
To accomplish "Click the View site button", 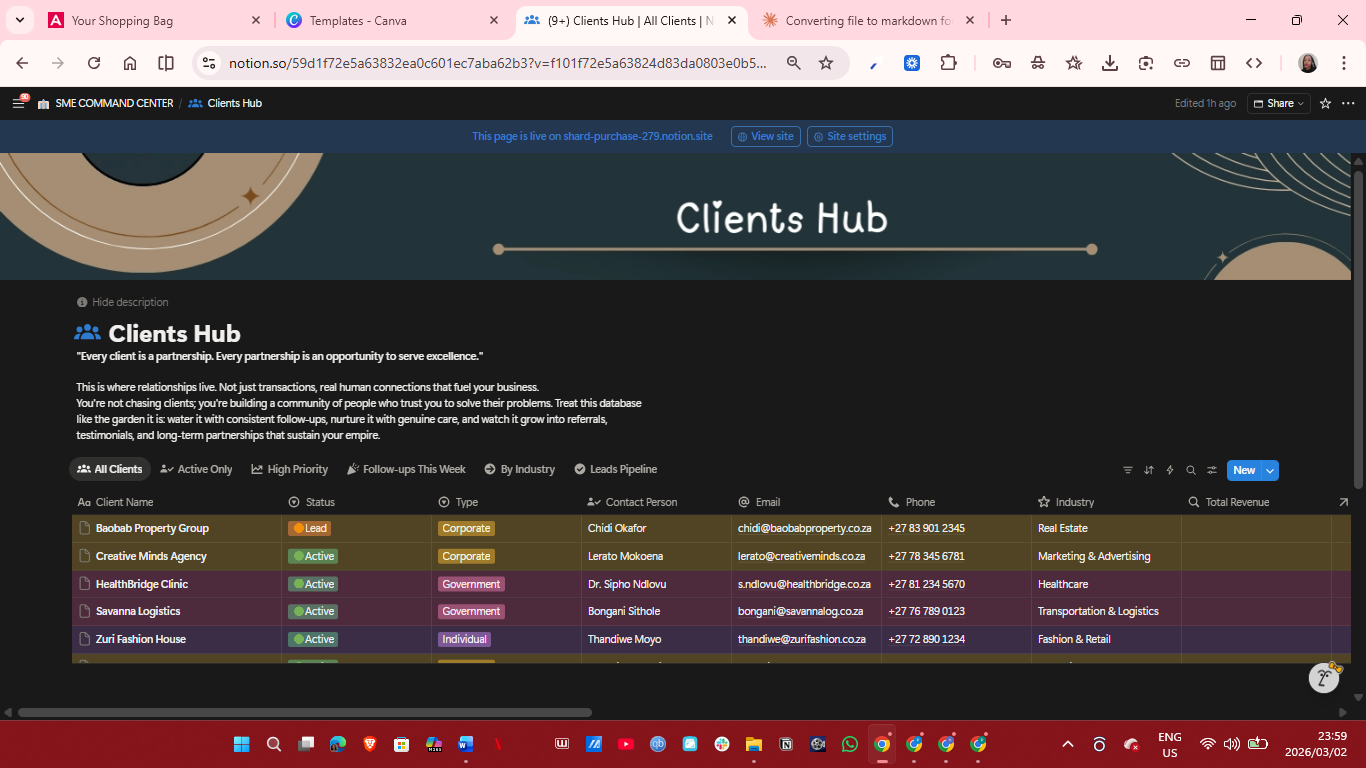I will [765, 136].
